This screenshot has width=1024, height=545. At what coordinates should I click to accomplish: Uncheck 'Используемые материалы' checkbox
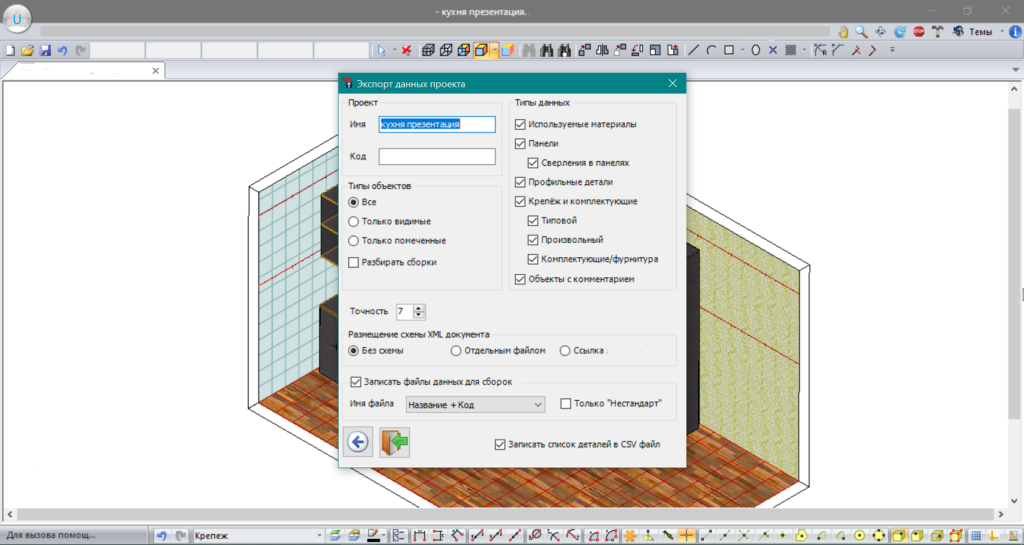[520, 125]
